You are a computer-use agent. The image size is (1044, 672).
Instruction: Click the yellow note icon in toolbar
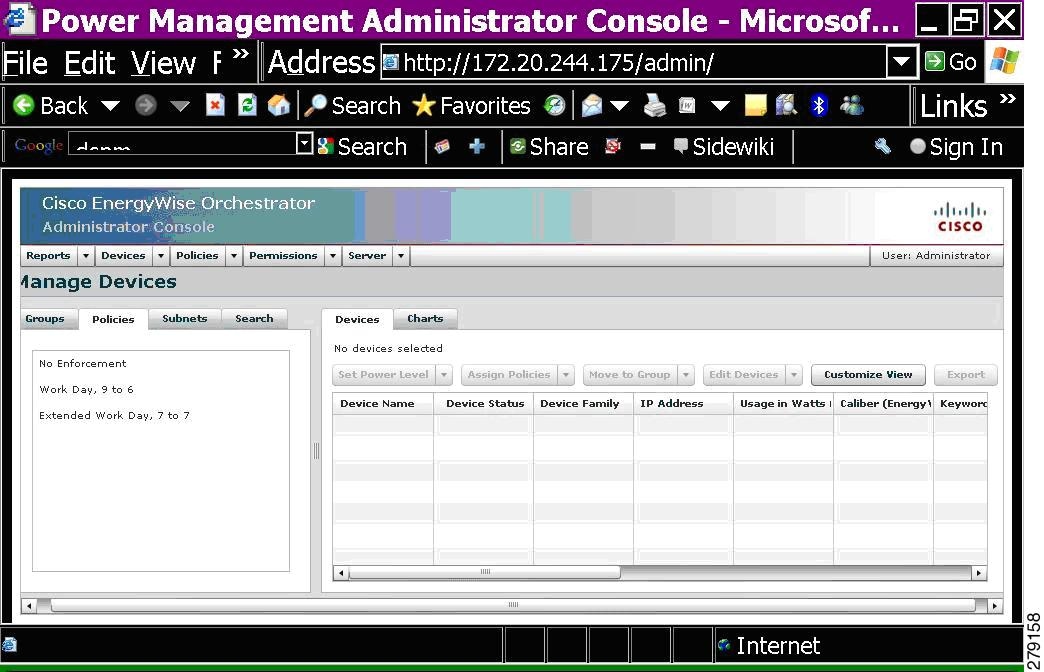(x=755, y=105)
